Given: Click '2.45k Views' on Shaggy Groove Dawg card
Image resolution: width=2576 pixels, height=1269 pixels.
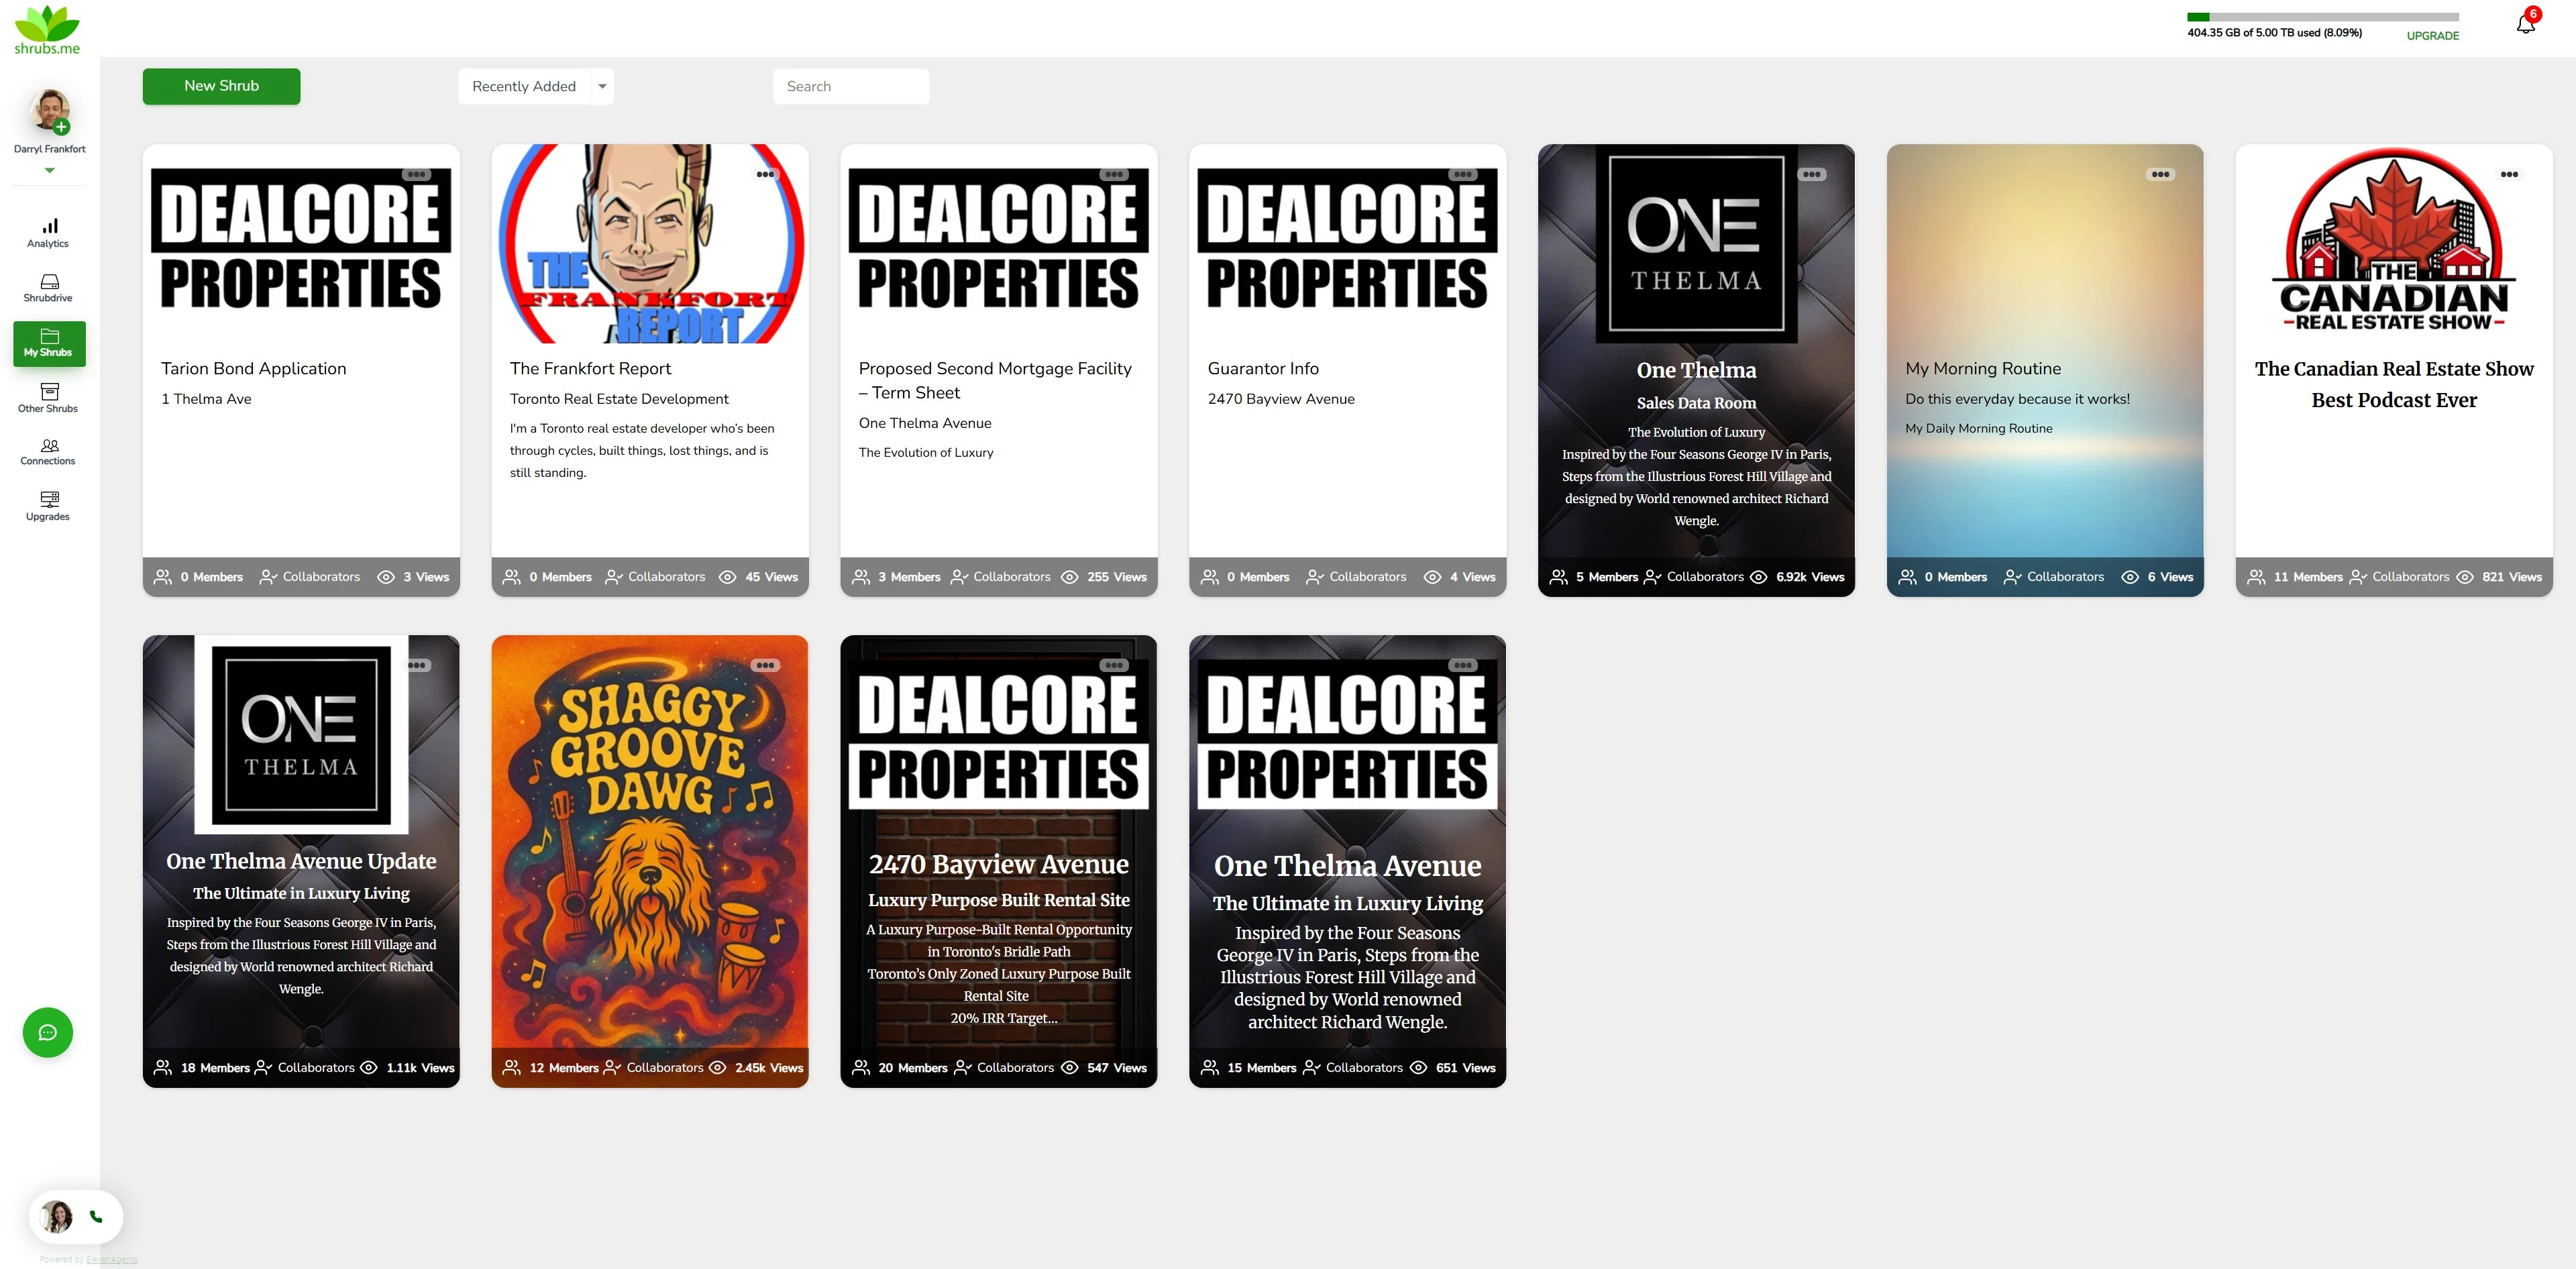Looking at the screenshot, I should tap(769, 1068).
